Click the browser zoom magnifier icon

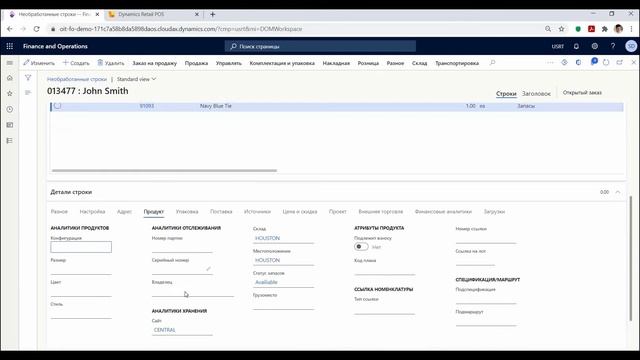548,29
